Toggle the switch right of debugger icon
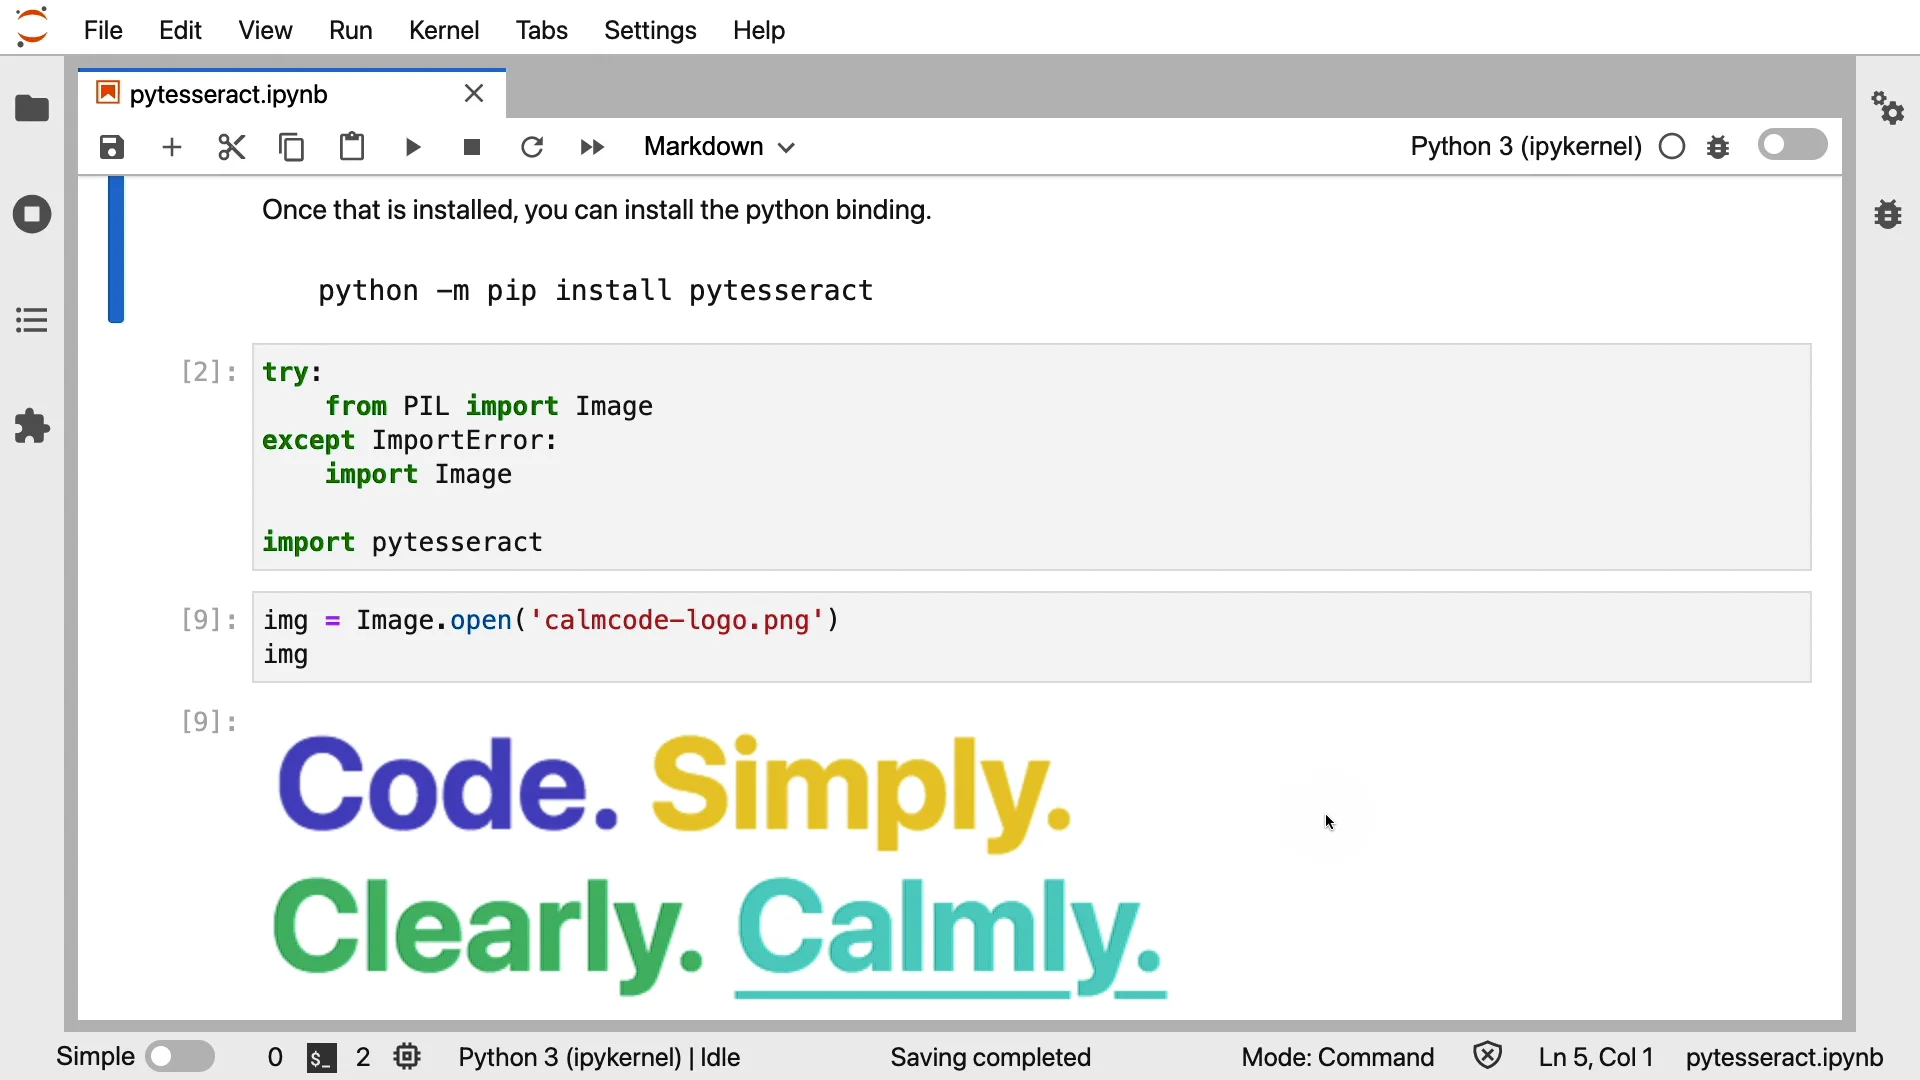This screenshot has height=1080, width=1920. [x=1794, y=145]
